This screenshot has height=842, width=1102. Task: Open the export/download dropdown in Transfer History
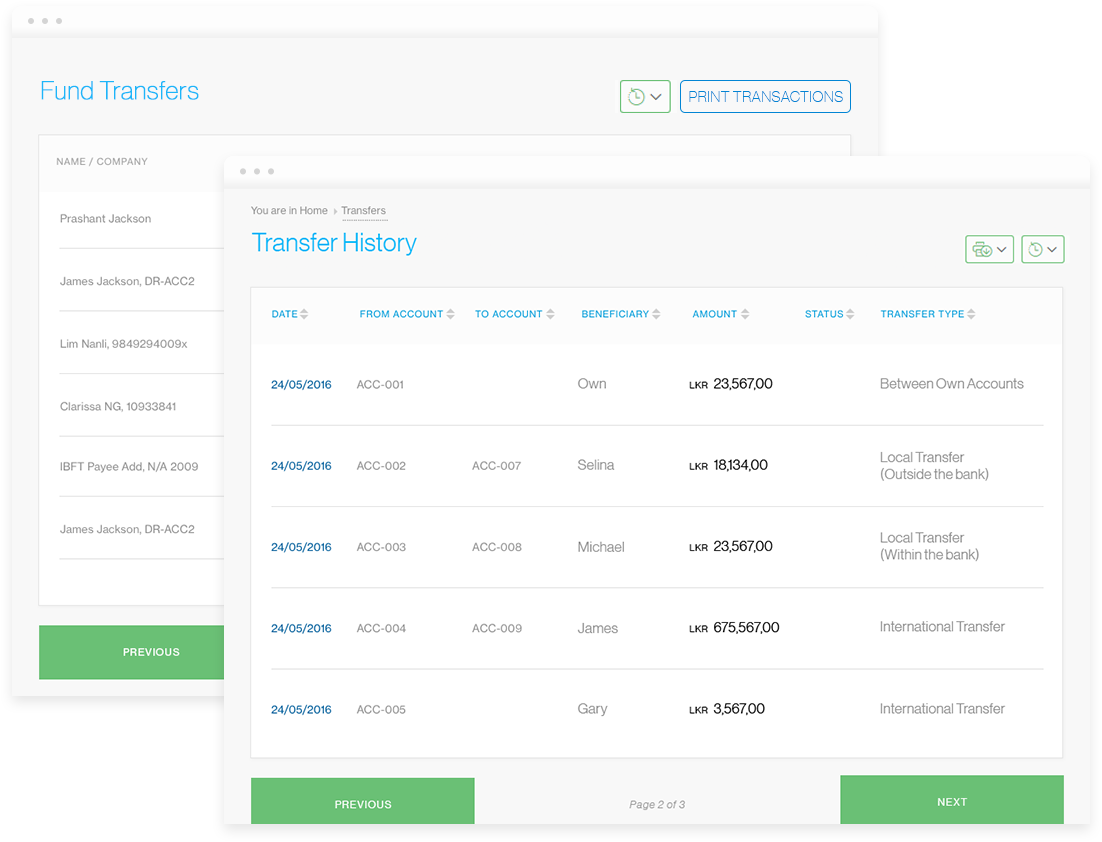989,249
